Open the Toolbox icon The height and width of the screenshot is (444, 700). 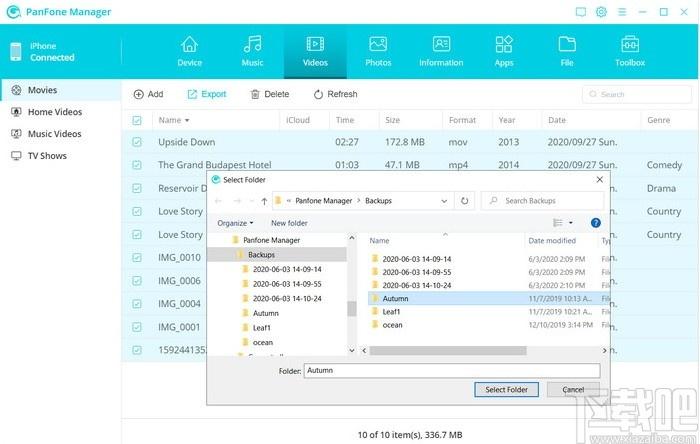pos(630,44)
